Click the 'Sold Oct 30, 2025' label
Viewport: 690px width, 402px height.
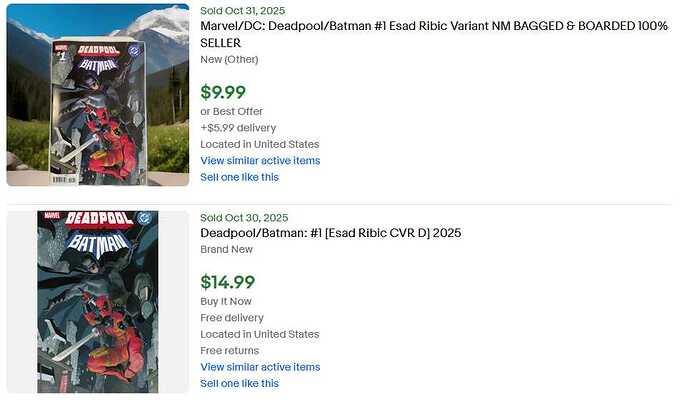(x=243, y=217)
